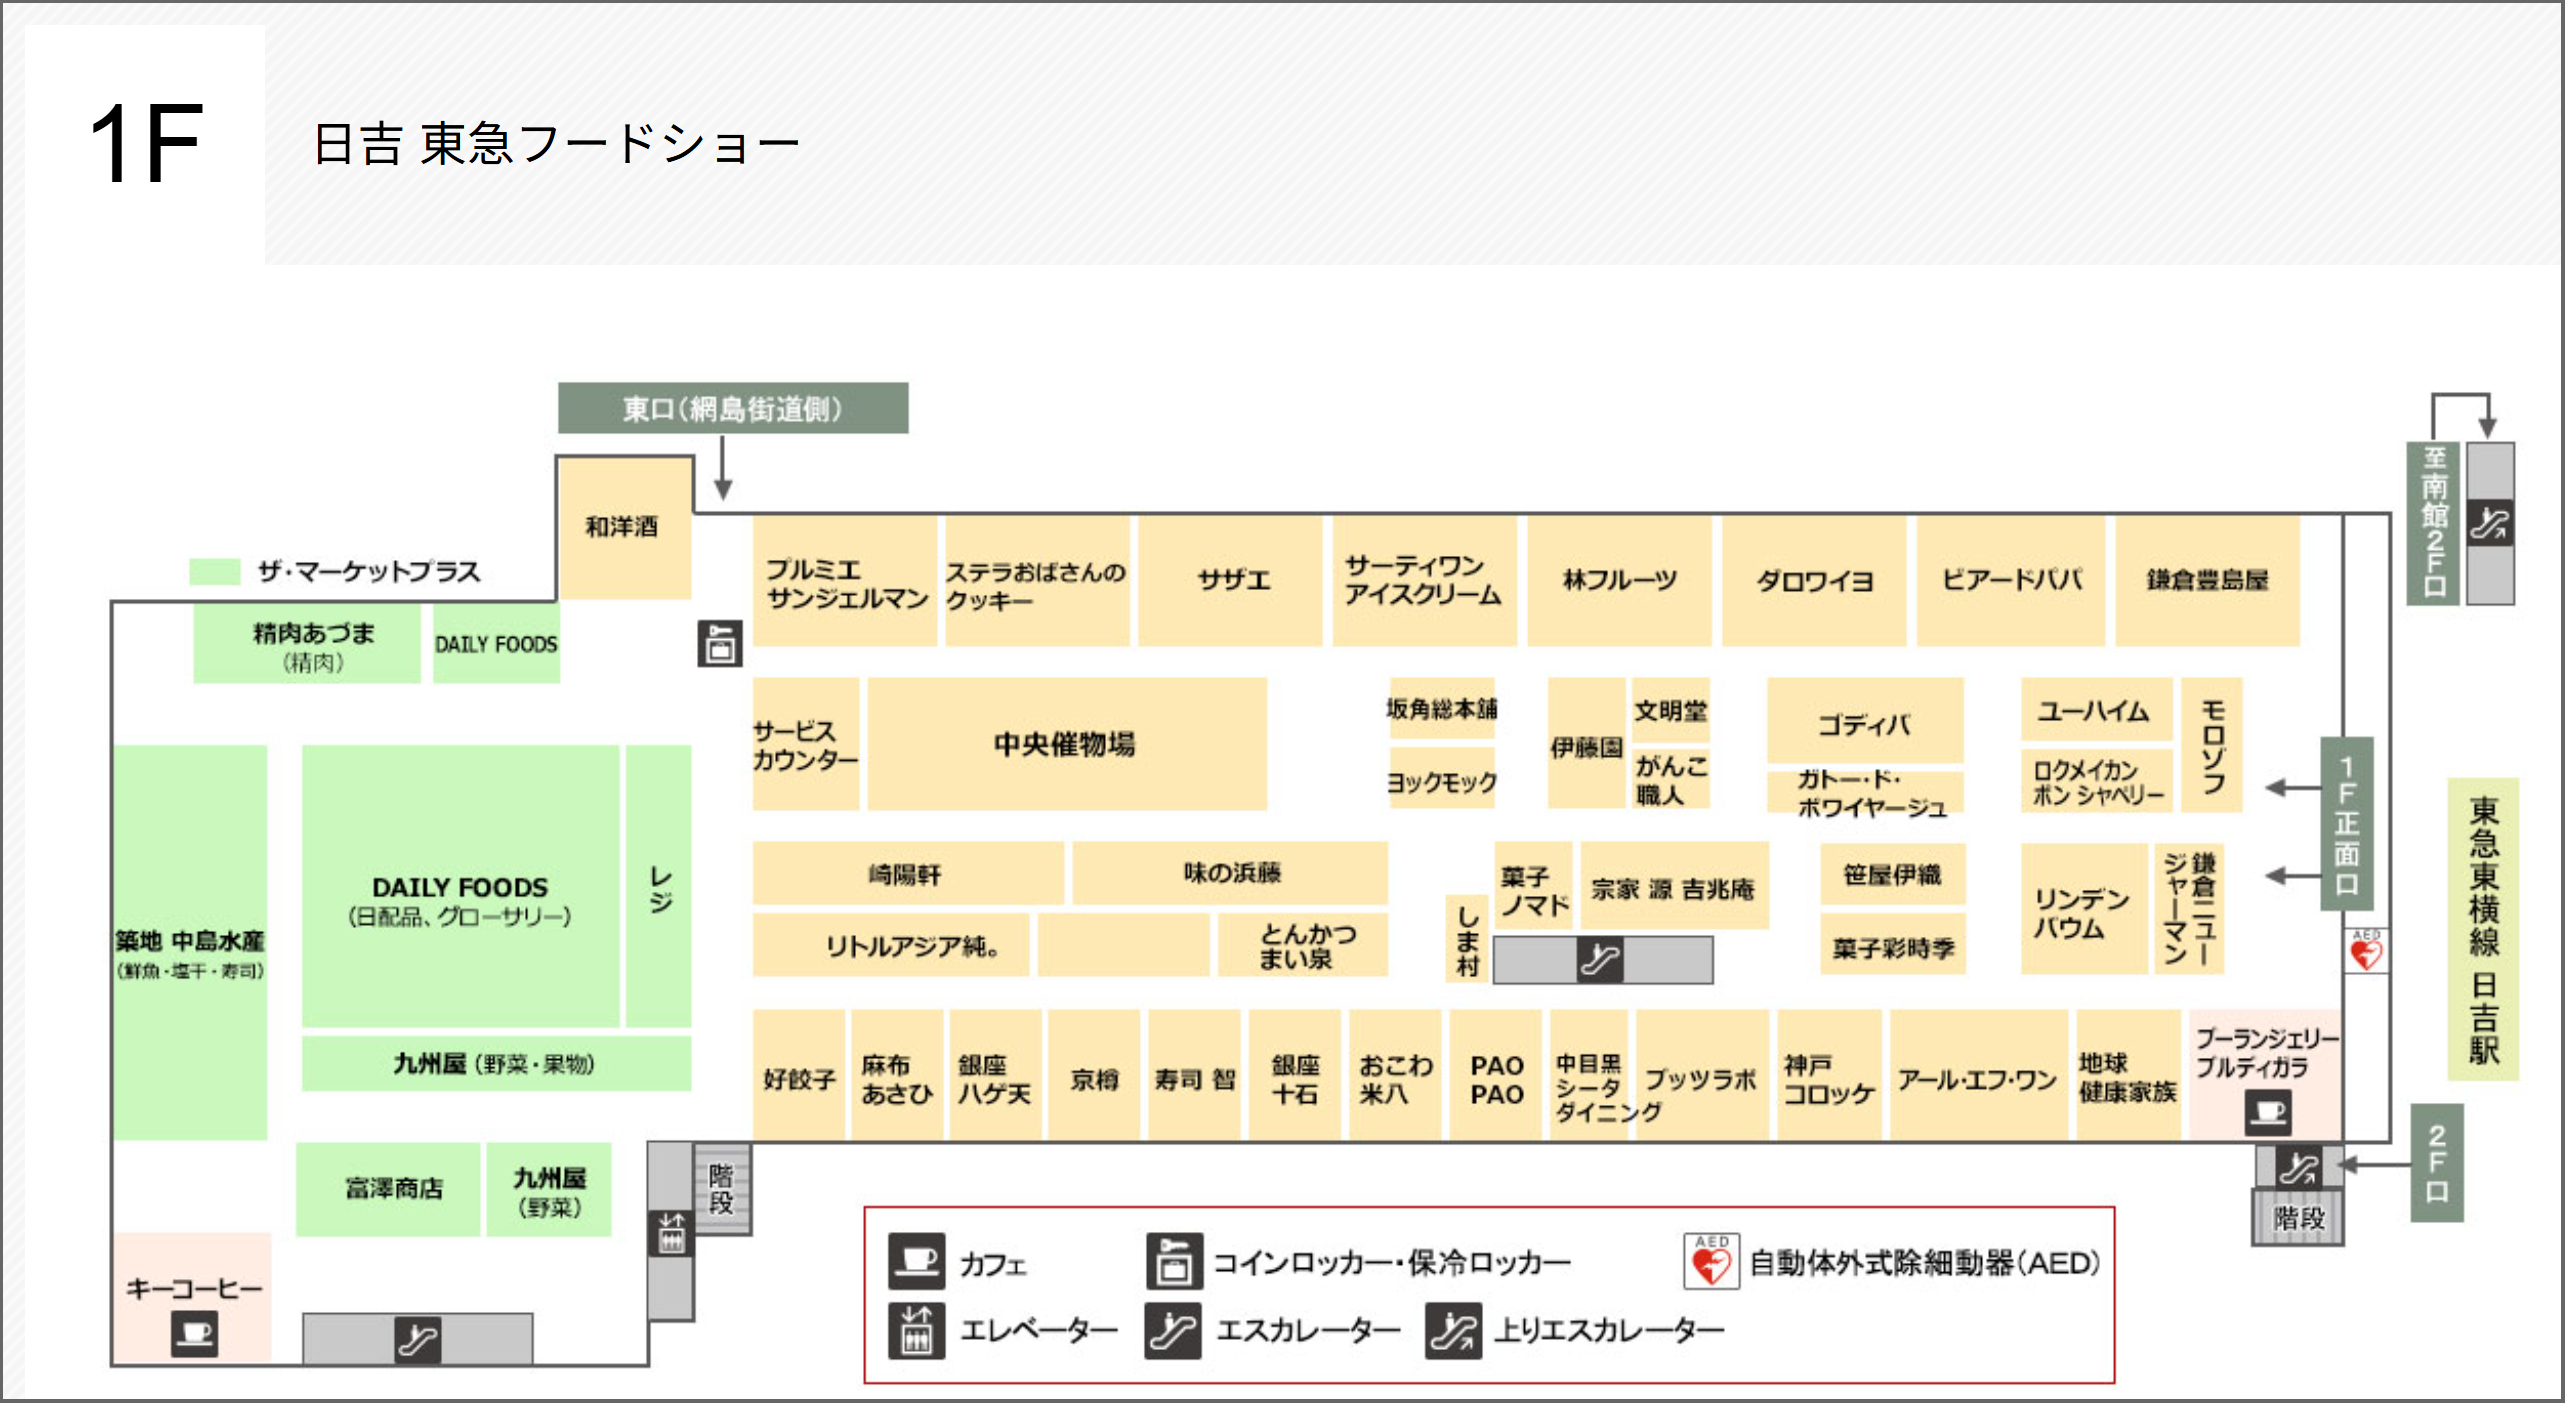This screenshot has height=1403, width=2565.
Task: Select the 東急東横線 日吉駅 label
Action: click(x=2484, y=930)
